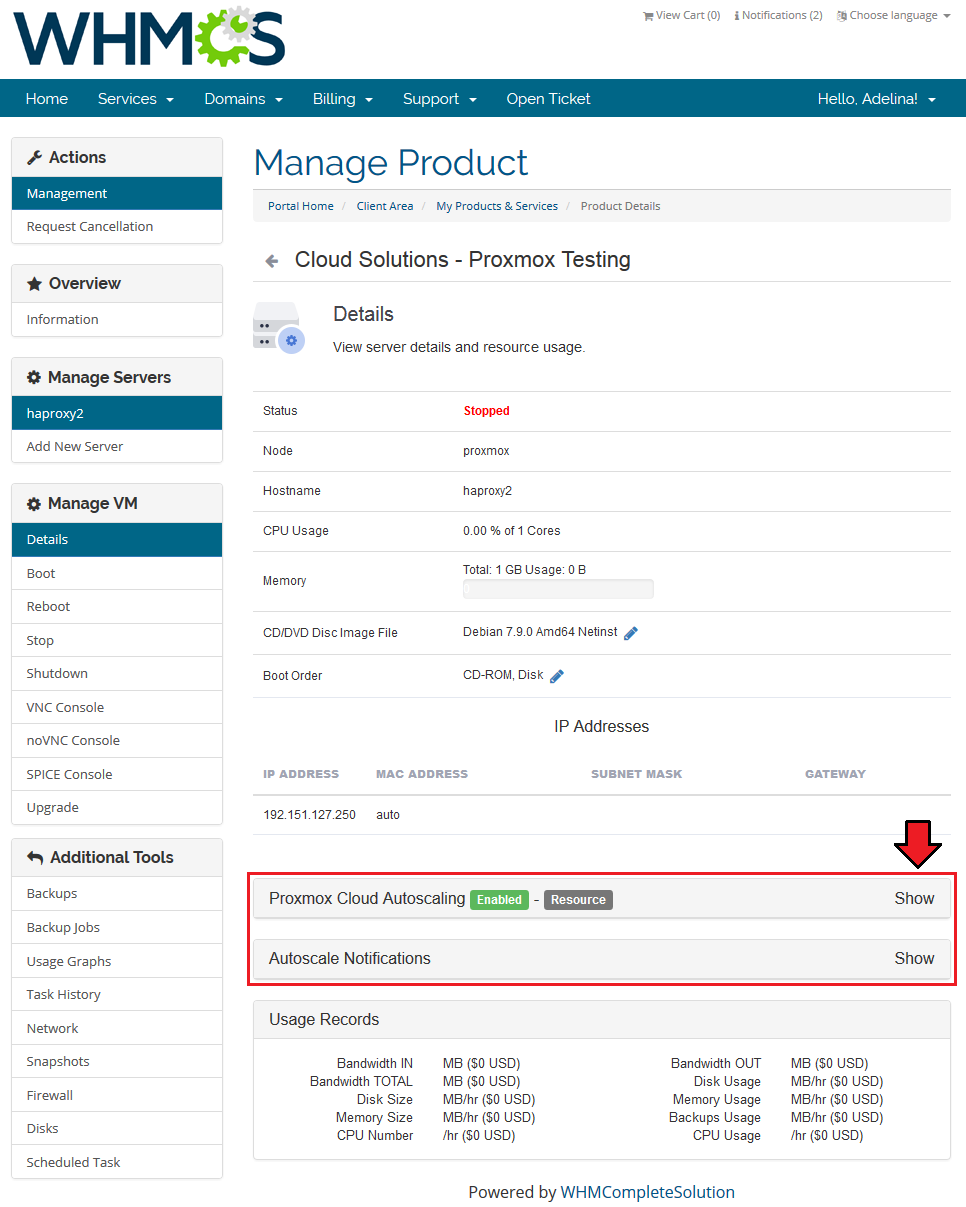966x1207 pixels.
Task: Open Backup Jobs
Action: tap(117, 927)
